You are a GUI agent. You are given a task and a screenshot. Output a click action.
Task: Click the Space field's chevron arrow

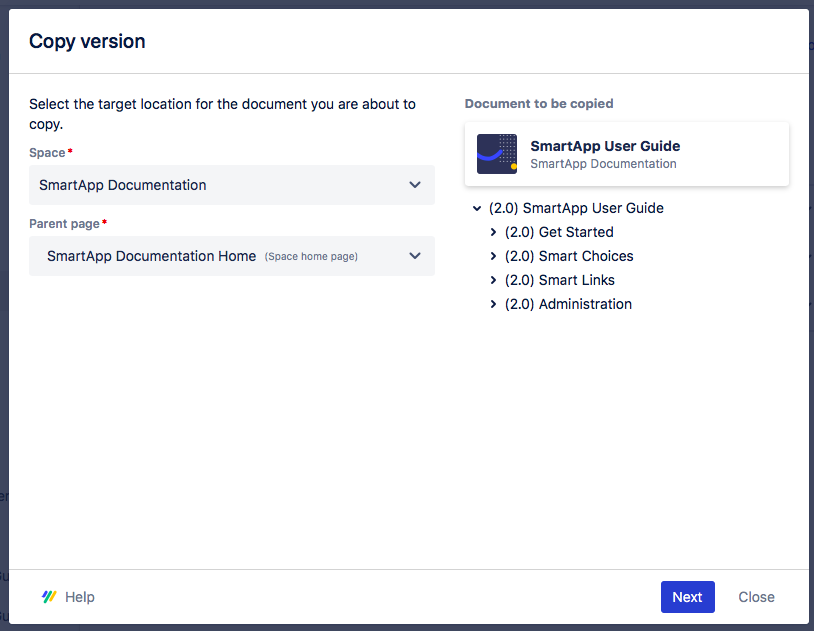pos(415,185)
